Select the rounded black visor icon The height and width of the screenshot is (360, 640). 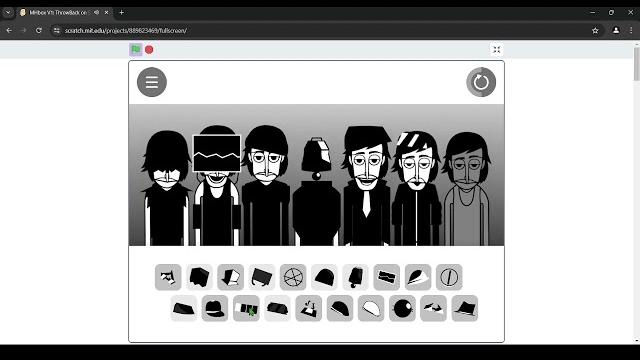click(277, 308)
